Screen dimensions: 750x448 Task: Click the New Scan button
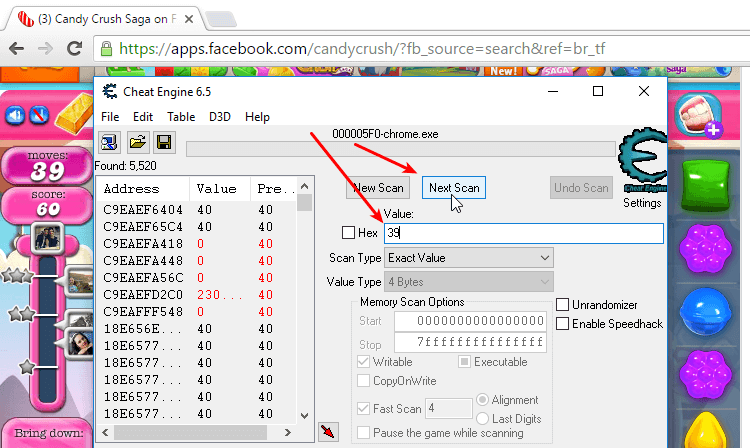(378, 188)
